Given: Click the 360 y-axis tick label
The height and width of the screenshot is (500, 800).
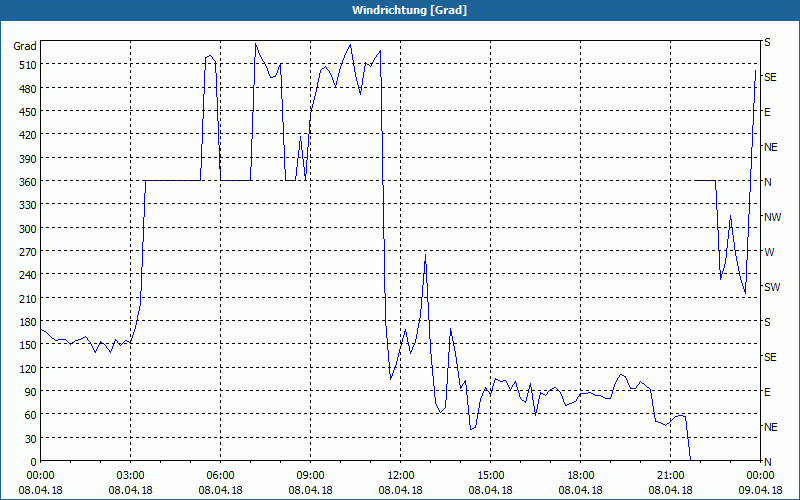Looking at the screenshot, I should (27, 182).
